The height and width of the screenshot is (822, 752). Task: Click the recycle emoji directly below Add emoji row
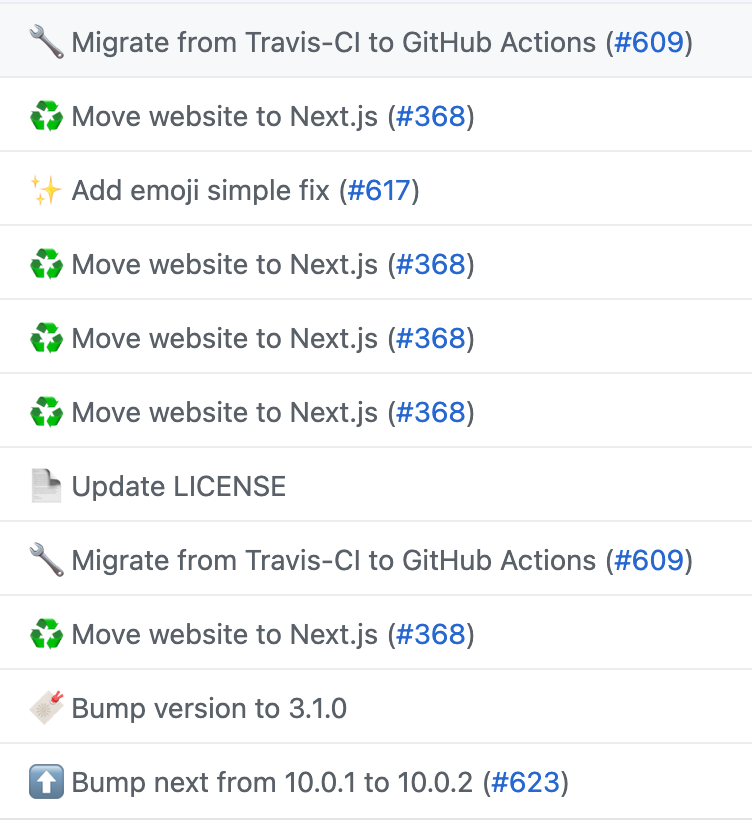(x=47, y=264)
